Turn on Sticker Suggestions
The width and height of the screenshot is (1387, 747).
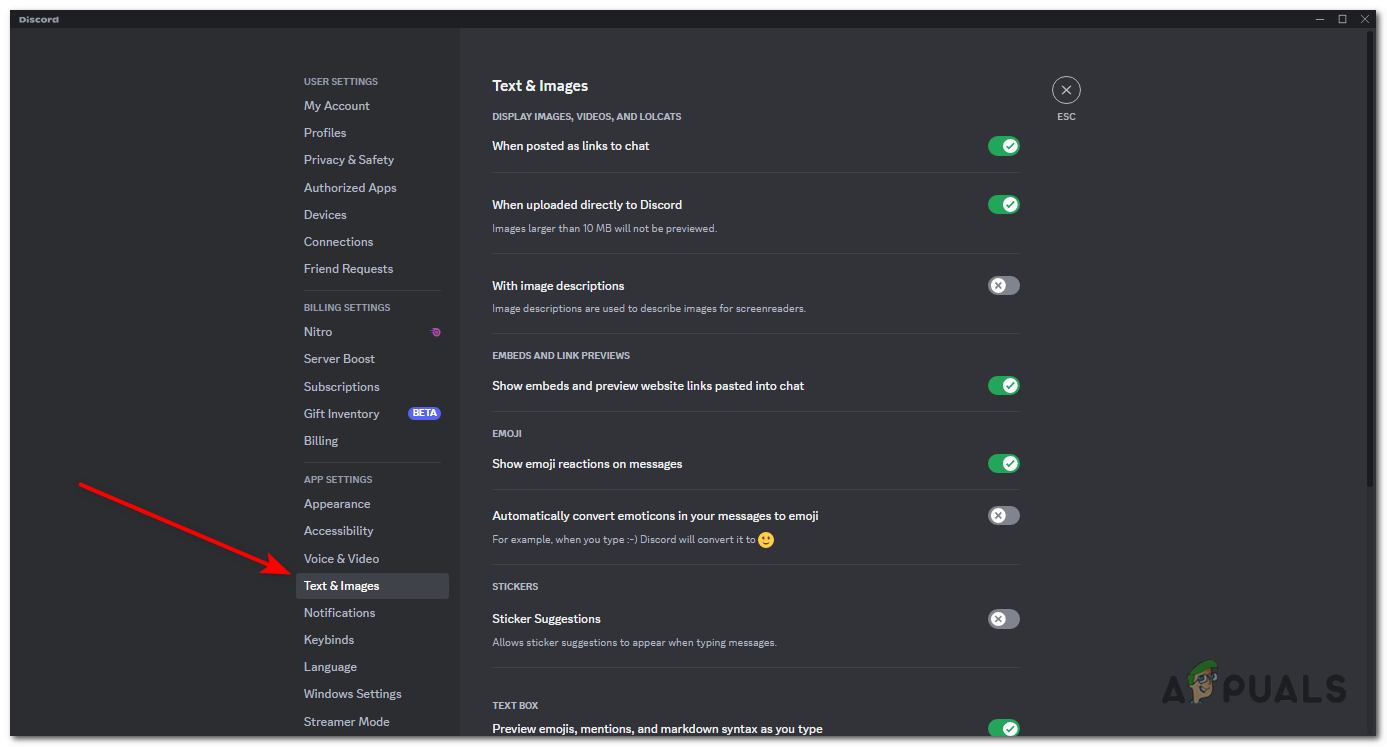tap(1003, 619)
